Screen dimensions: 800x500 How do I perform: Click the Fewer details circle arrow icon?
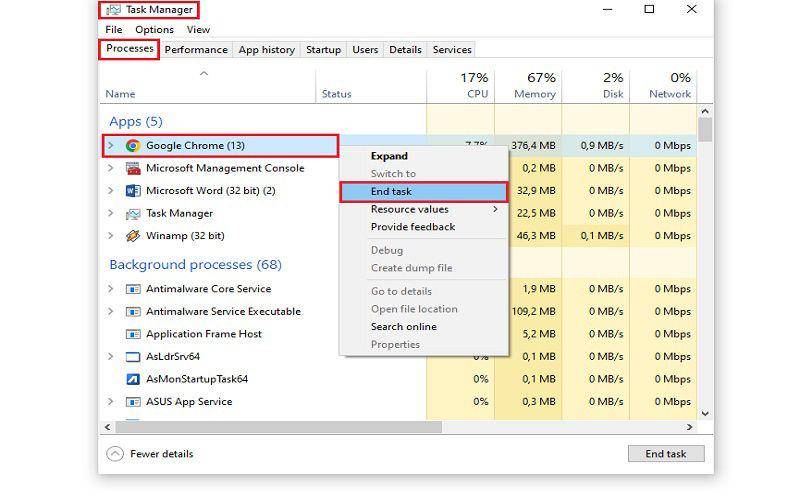(115, 454)
